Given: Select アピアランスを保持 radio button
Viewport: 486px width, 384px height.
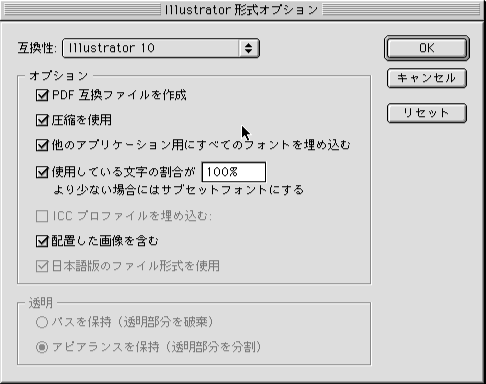Looking at the screenshot, I should click(x=42, y=347).
